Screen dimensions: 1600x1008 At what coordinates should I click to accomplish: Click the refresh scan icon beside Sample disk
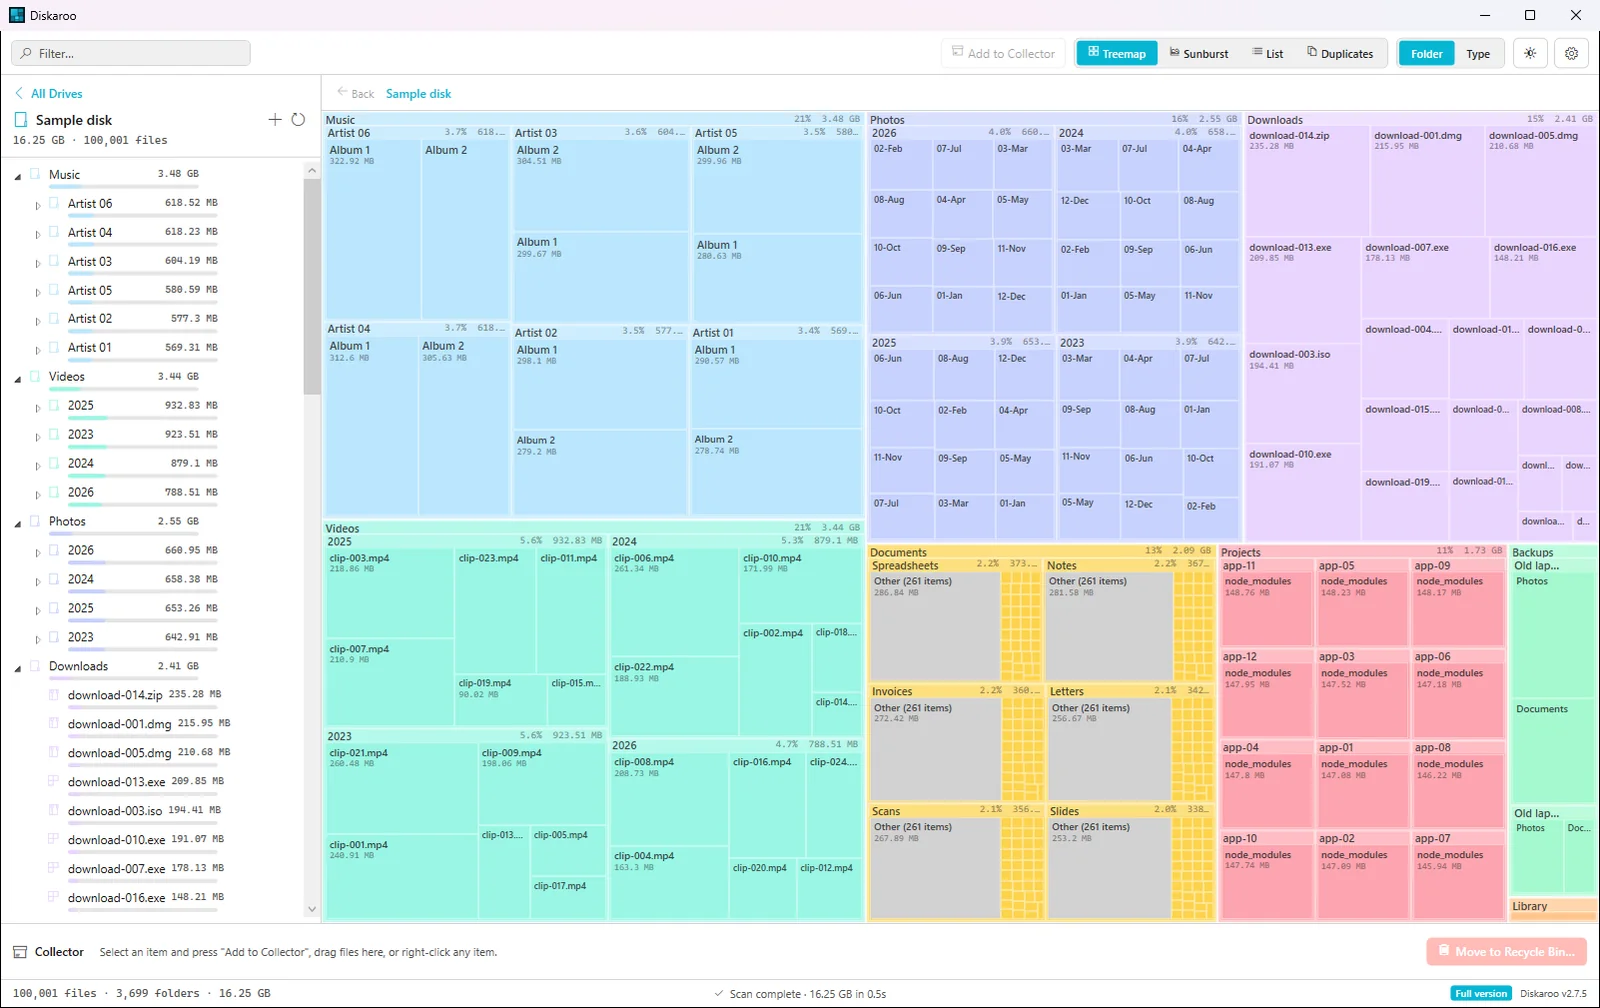[x=298, y=120]
